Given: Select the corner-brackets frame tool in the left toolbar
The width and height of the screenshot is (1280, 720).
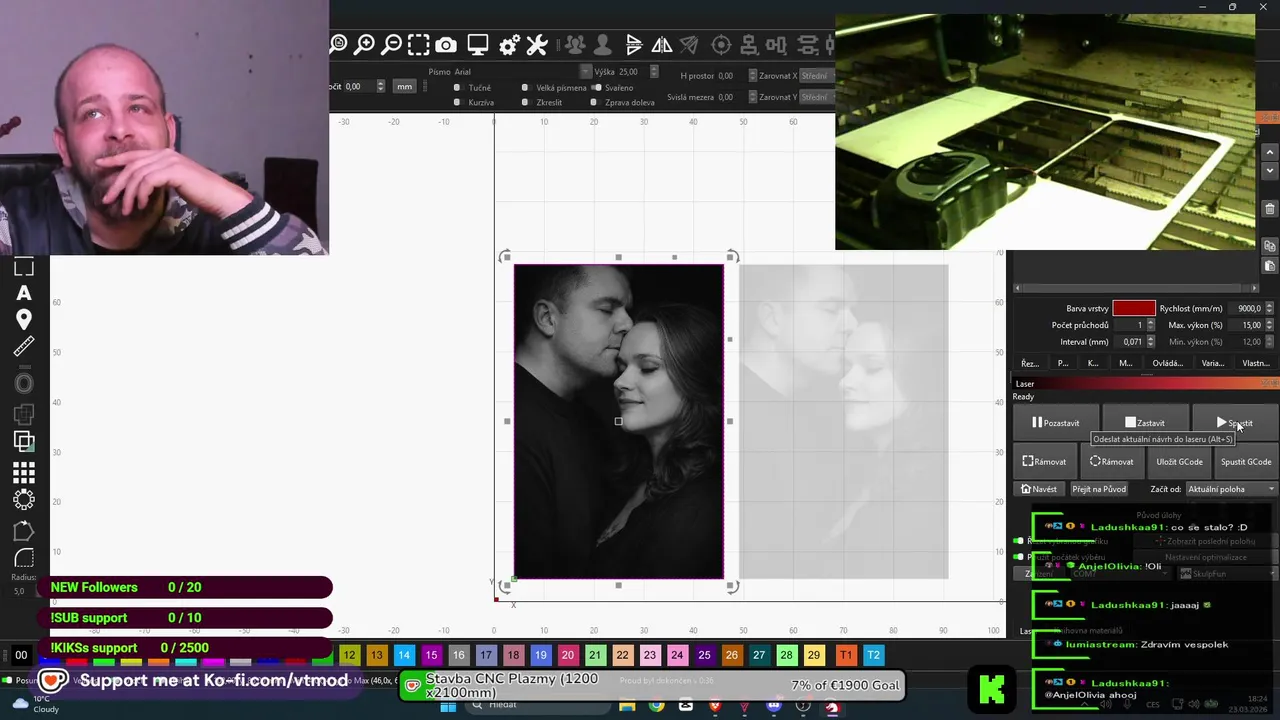Looking at the screenshot, I should [x=24, y=266].
